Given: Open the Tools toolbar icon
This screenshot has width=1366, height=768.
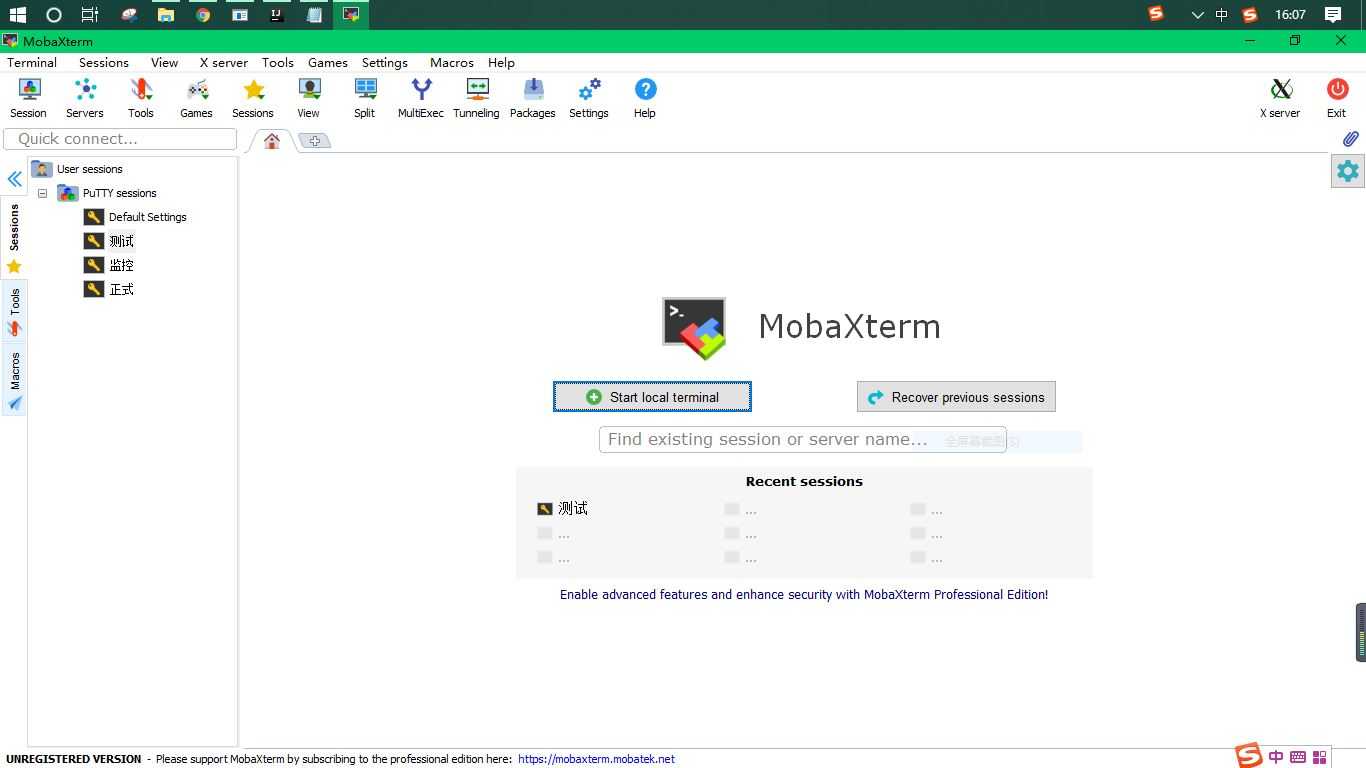Looking at the screenshot, I should [141, 98].
